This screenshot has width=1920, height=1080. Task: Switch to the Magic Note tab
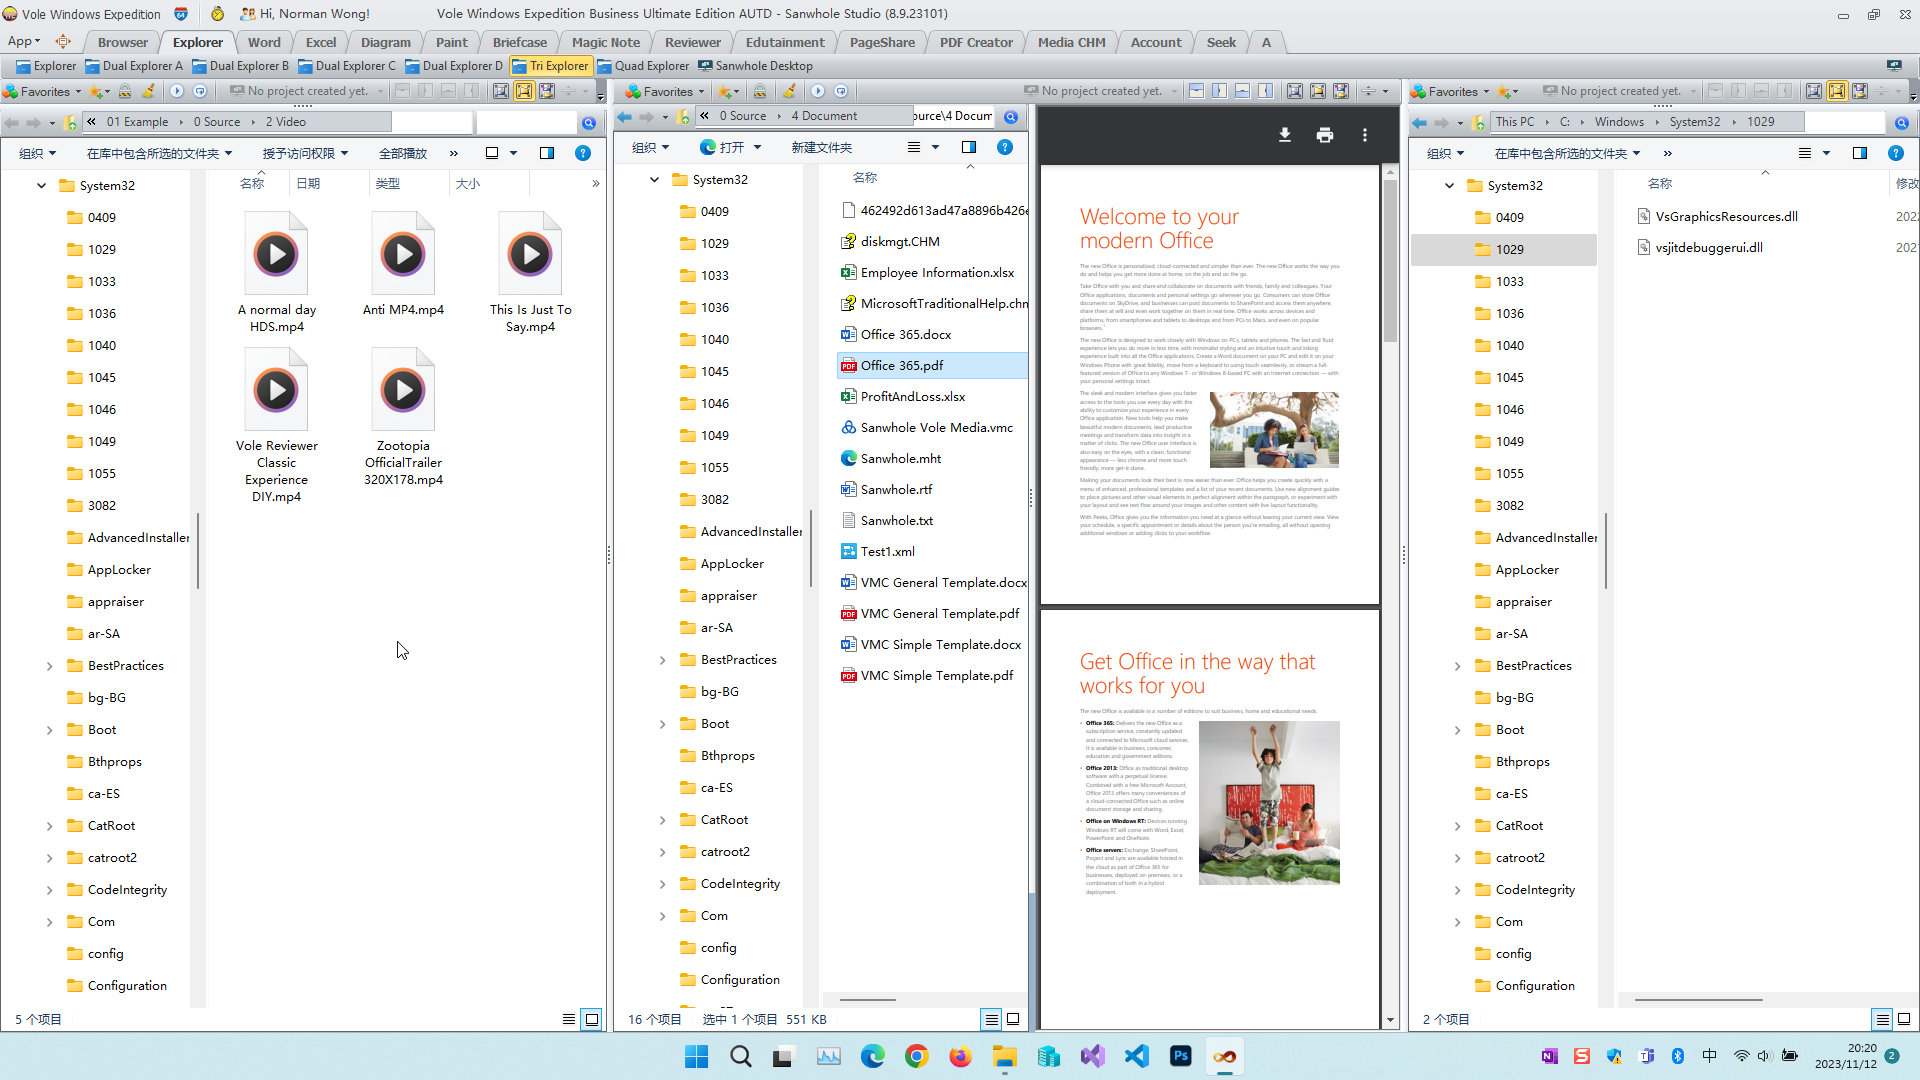click(605, 42)
